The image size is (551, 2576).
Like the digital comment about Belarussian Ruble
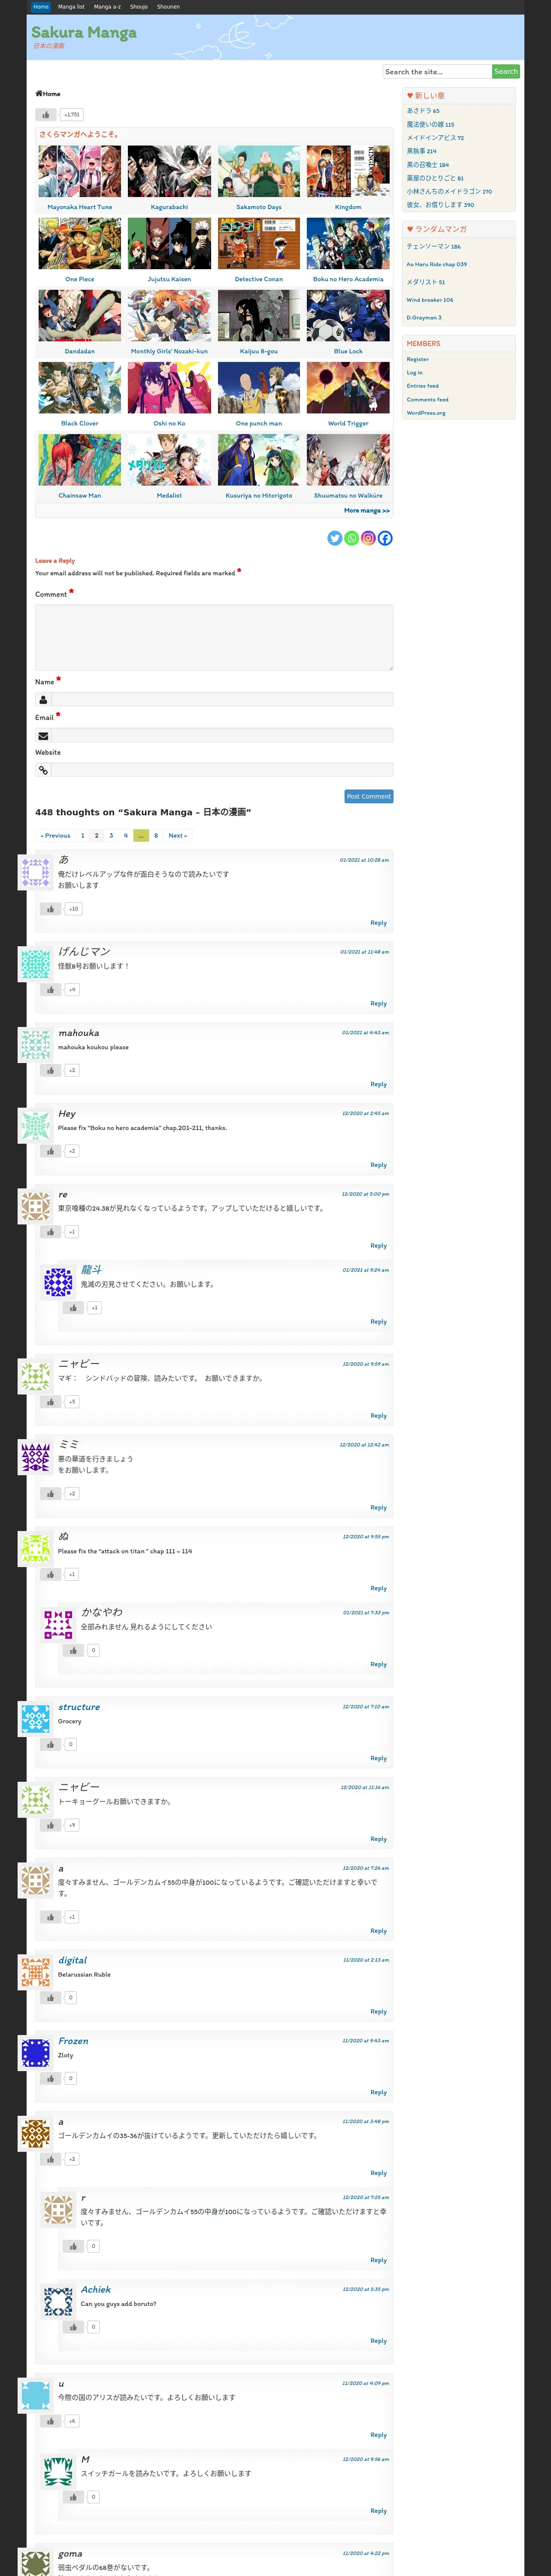pyautogui.click(x=50, y=1998)
